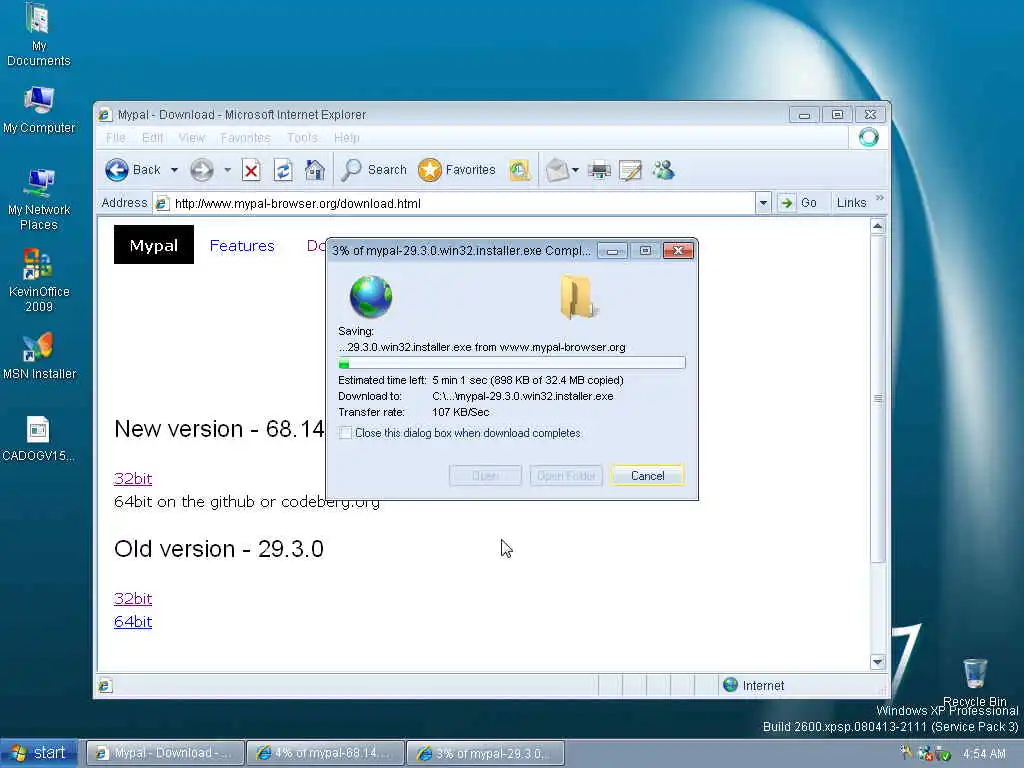Open the History icon in the toolbar
This screenshot has height=768, width=1024.
519,170
